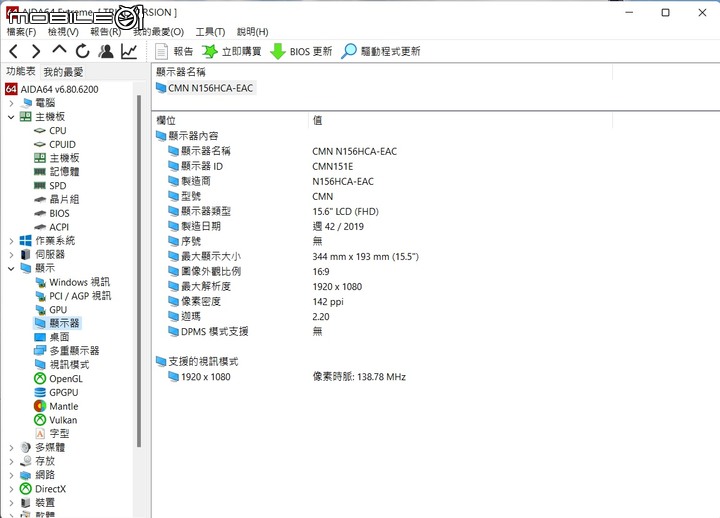Image resolution: width=720 pixels, height=518 pixels.
Task: Switch to the 功能表 tab
Action: [21, 71]
